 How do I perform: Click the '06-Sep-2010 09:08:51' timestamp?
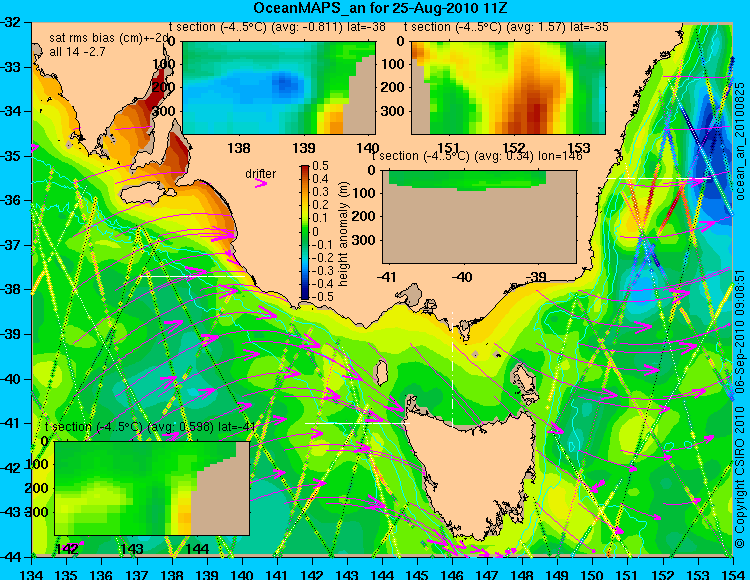(740, 331)
